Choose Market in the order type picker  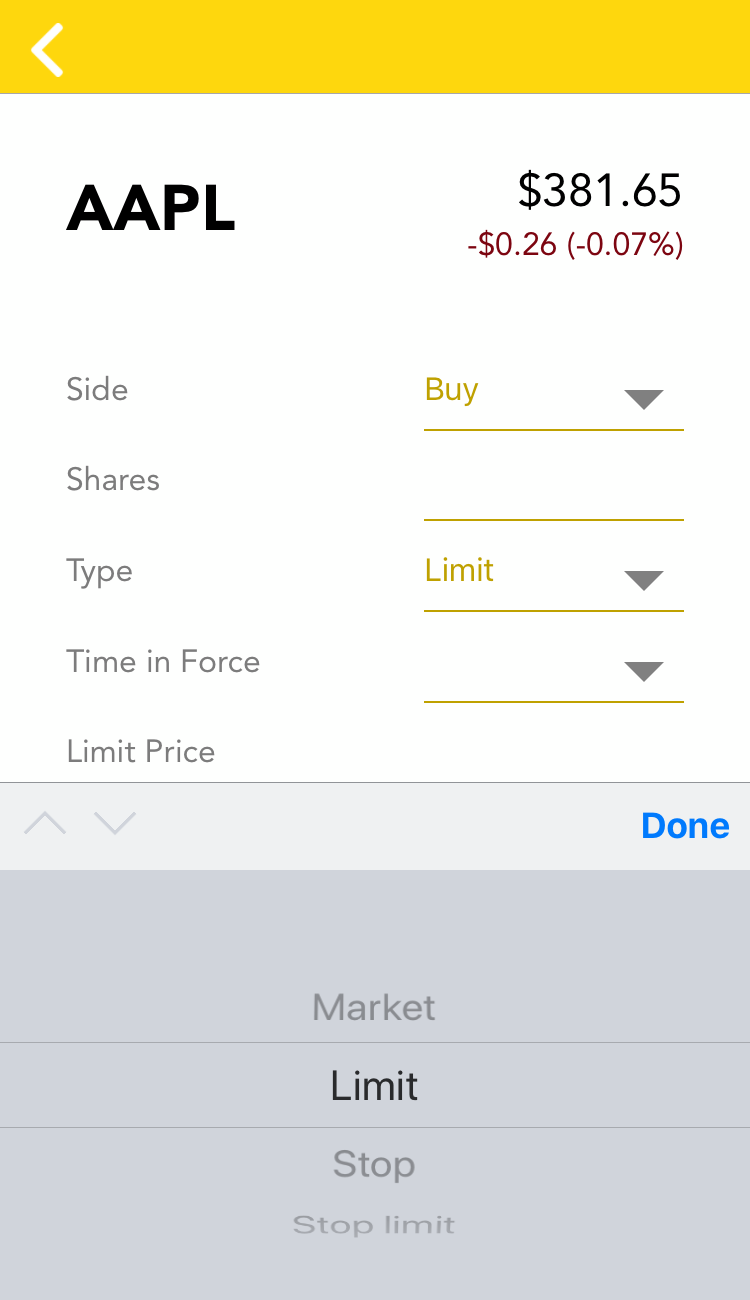tap(374, 1007)
